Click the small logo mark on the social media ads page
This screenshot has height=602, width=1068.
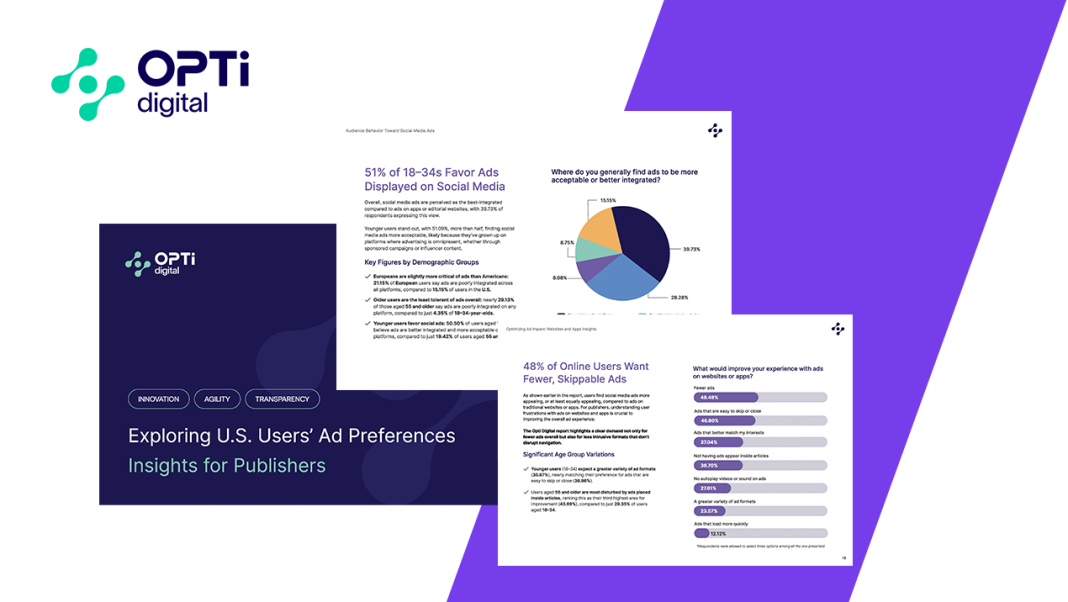click(714, 130)
